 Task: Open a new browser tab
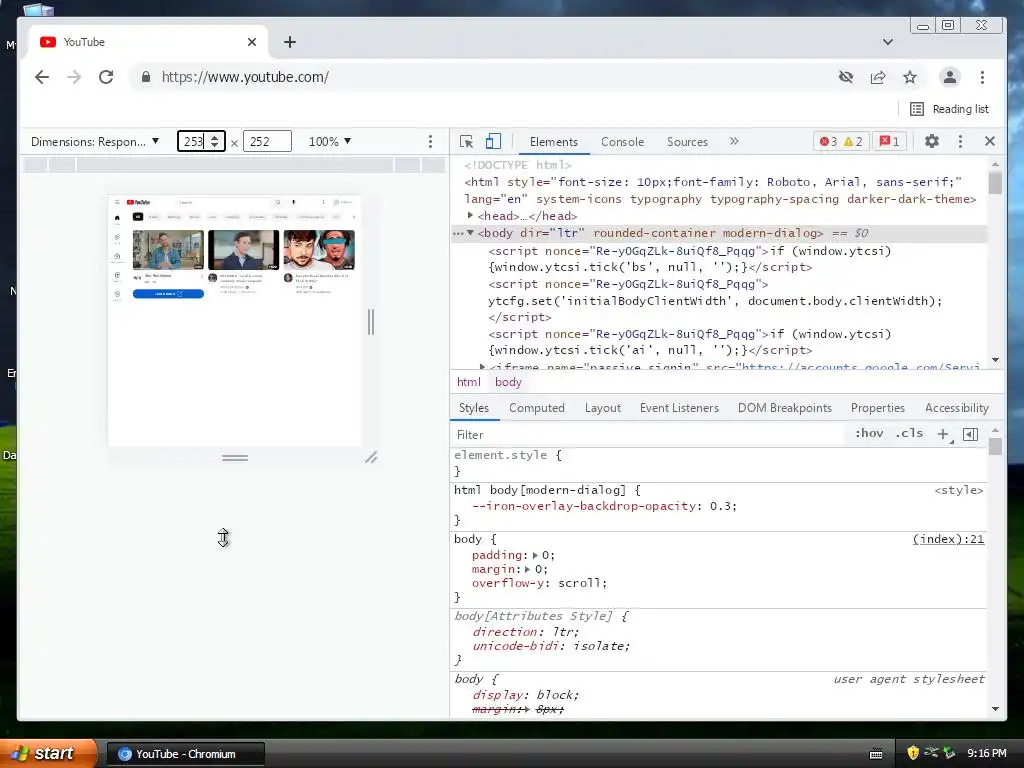pos(290,42)
